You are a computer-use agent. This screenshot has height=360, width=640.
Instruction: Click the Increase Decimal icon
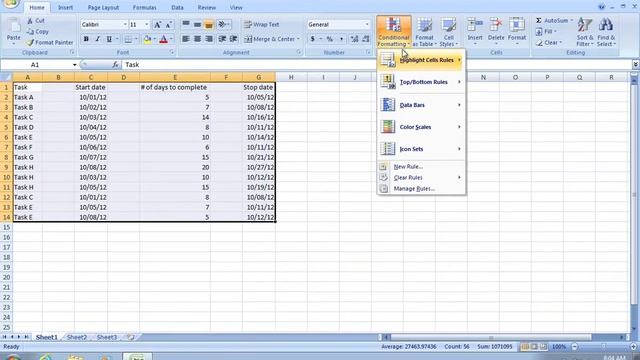click(x=354, y=39)
